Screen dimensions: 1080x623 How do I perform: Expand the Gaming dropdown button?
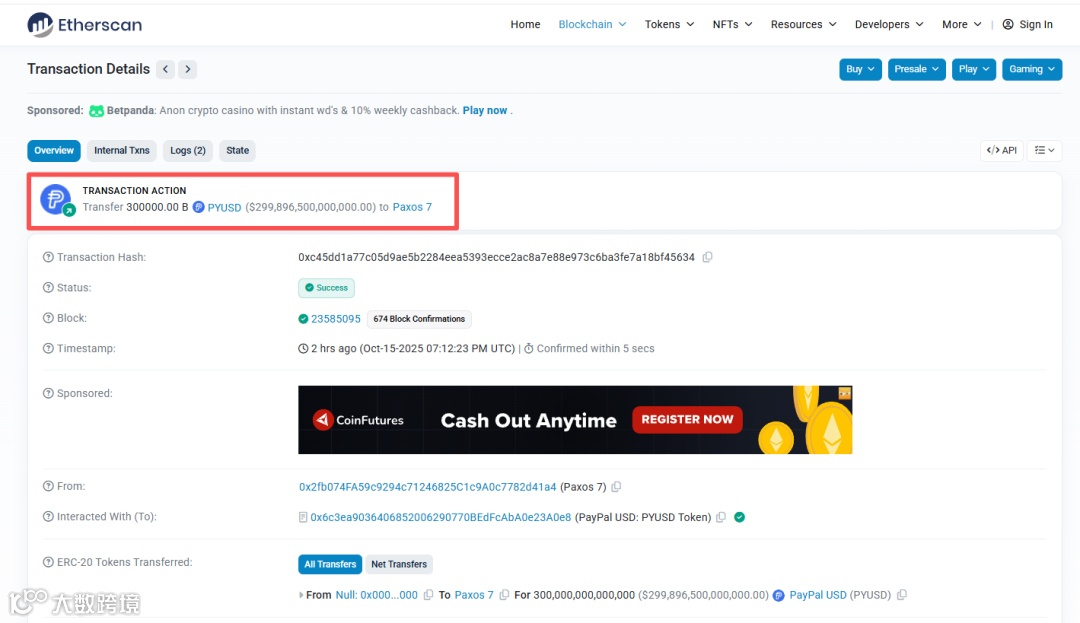pyautogui.click(x=1032, y=69)
